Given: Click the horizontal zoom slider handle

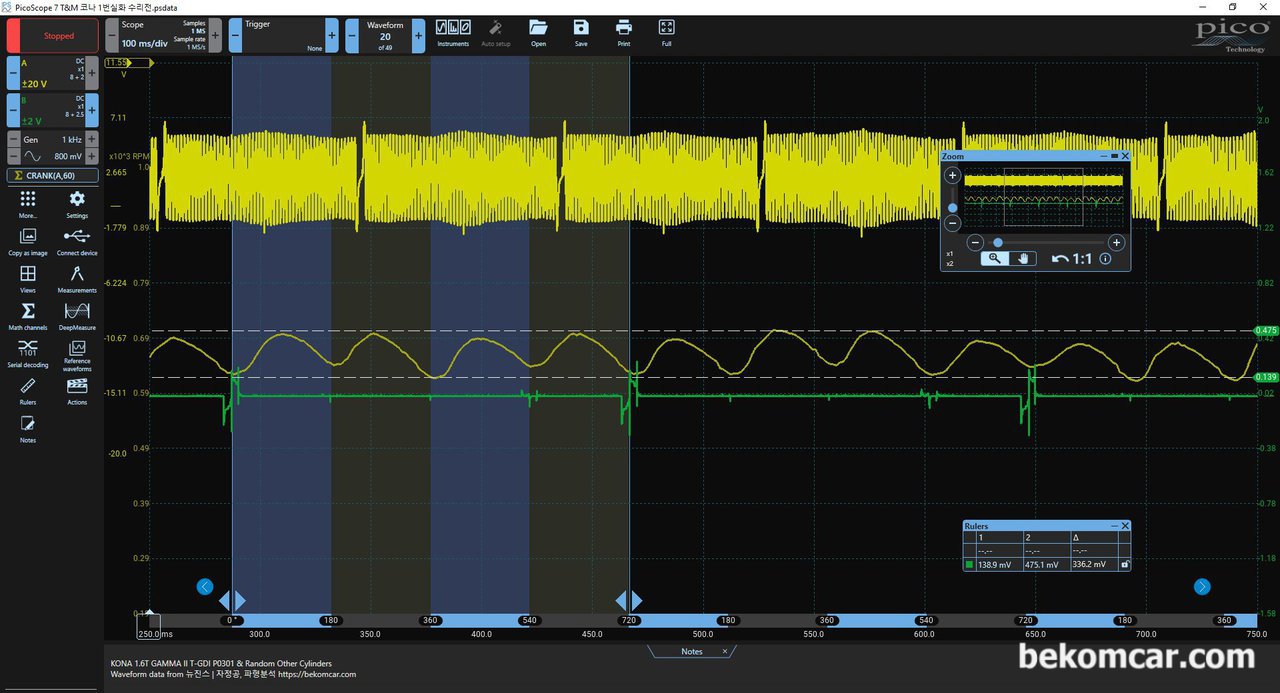Looking at the screenshot, I should pyautogui.click(x=997, y=242).
